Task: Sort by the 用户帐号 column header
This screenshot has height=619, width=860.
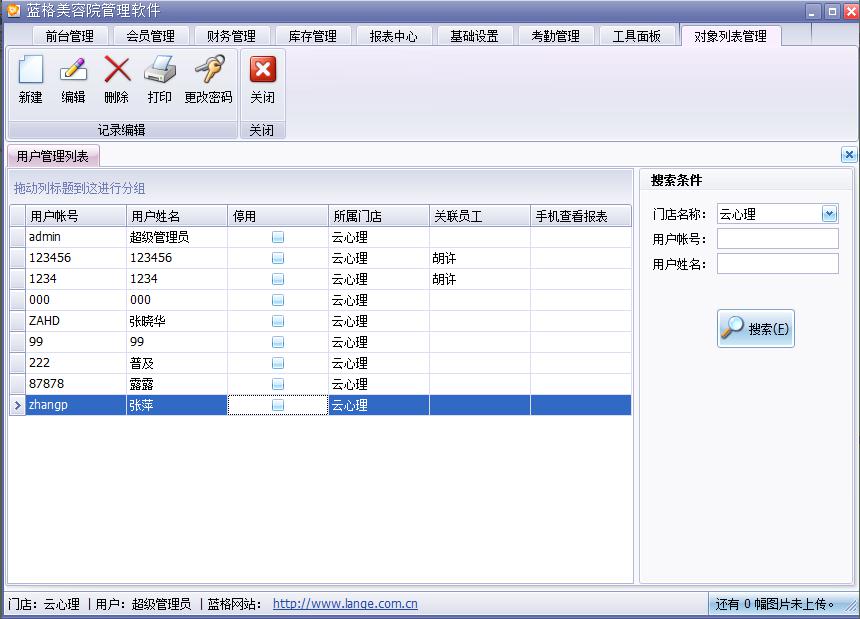Action: (x=76, y=216)
